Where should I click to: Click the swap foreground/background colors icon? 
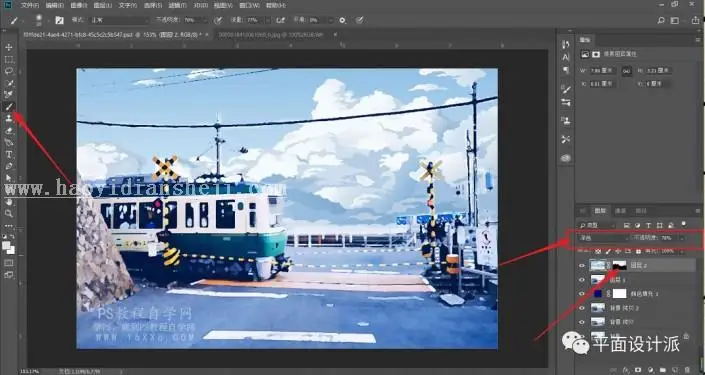(13, 237)
